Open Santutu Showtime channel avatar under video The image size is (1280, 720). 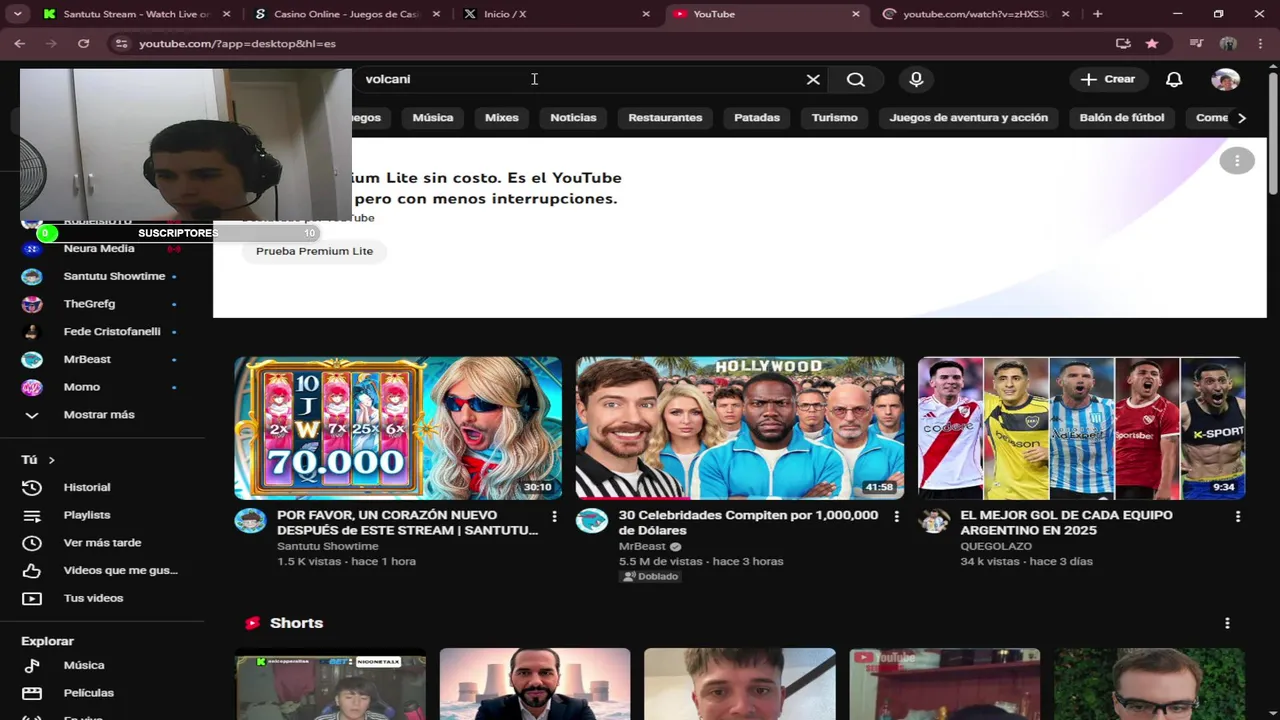(x=250, y=521)
